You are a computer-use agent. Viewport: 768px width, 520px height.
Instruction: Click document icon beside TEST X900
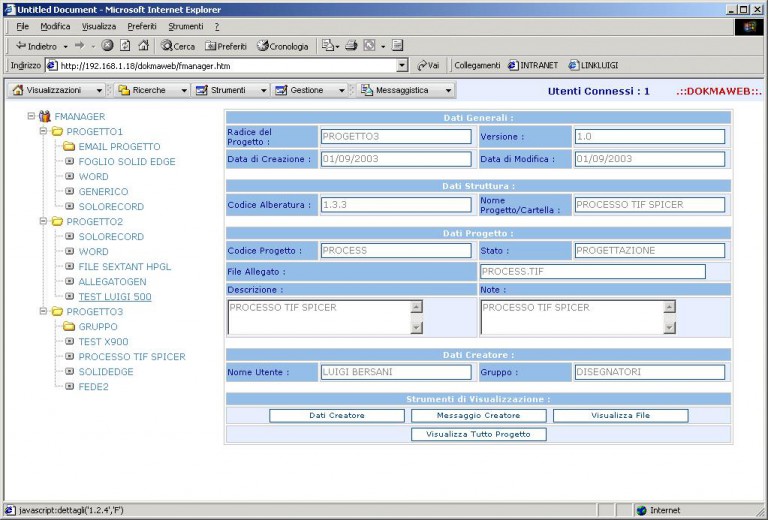70,341
